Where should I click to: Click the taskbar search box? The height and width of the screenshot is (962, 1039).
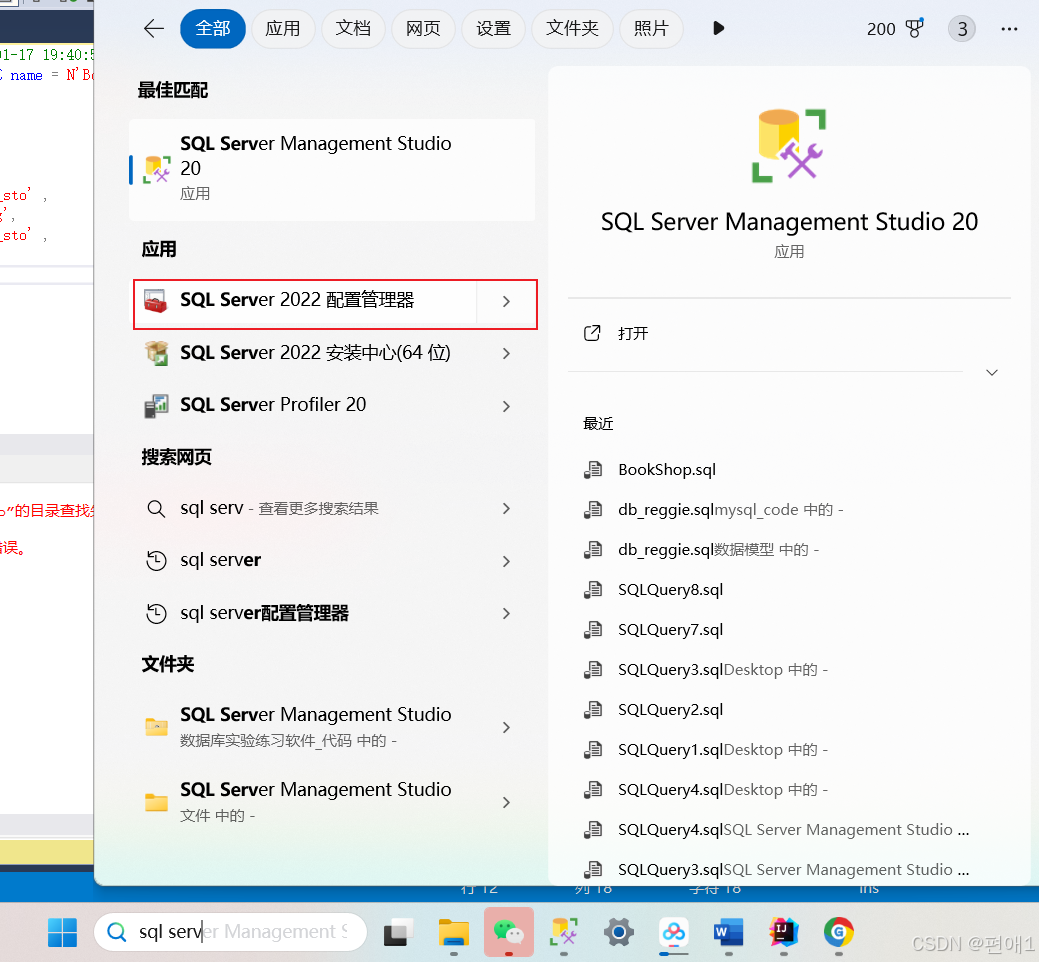231,932
